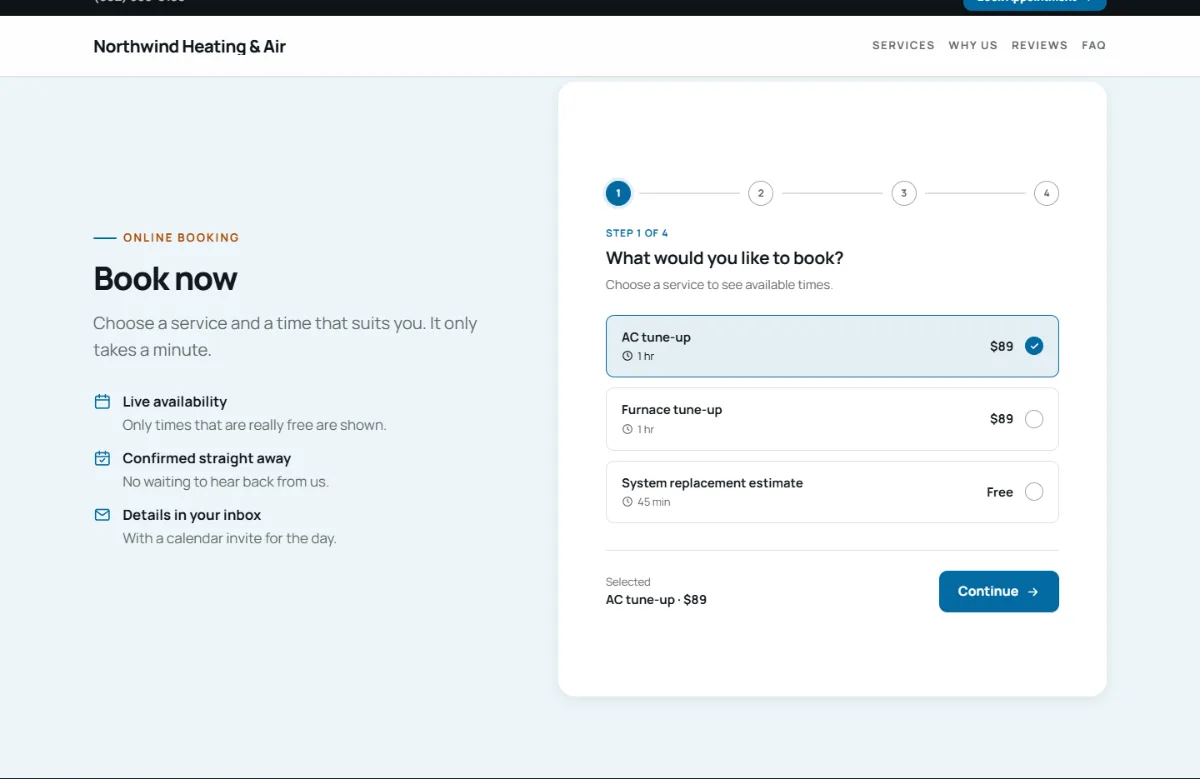The height and width of the screenshot is (779, 1200).
Task: Click the clock icon under System replacement estimate
Action: click(x=627, y=502)
